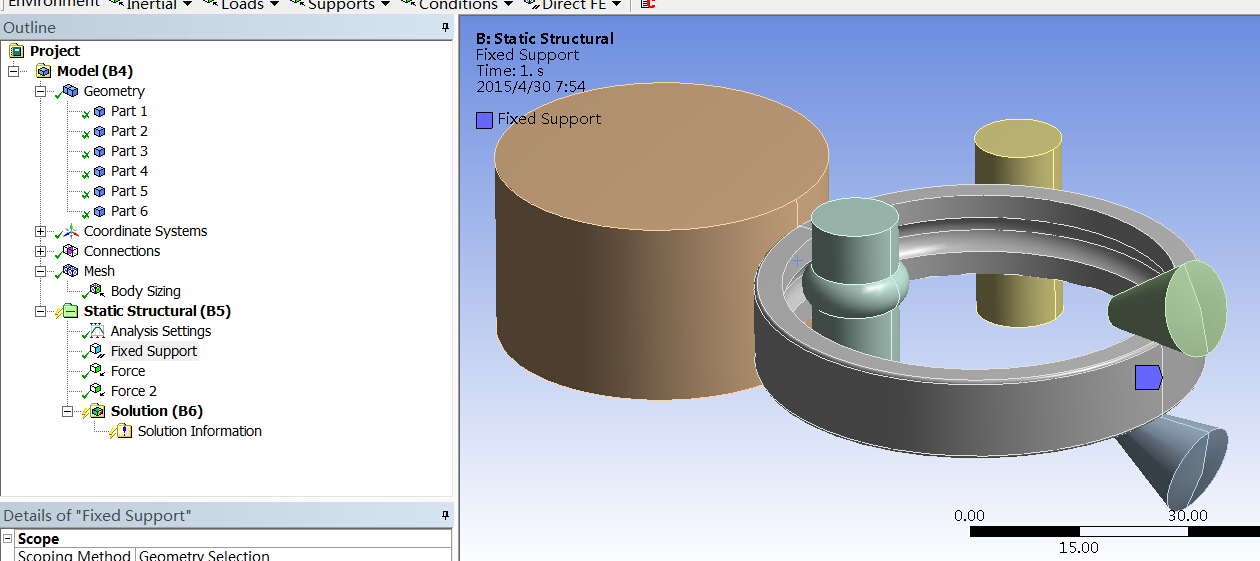Viewport: 1260px width, 561px height.
Task: Click the Fixed Support legend color square
Action: pos(484,120)
